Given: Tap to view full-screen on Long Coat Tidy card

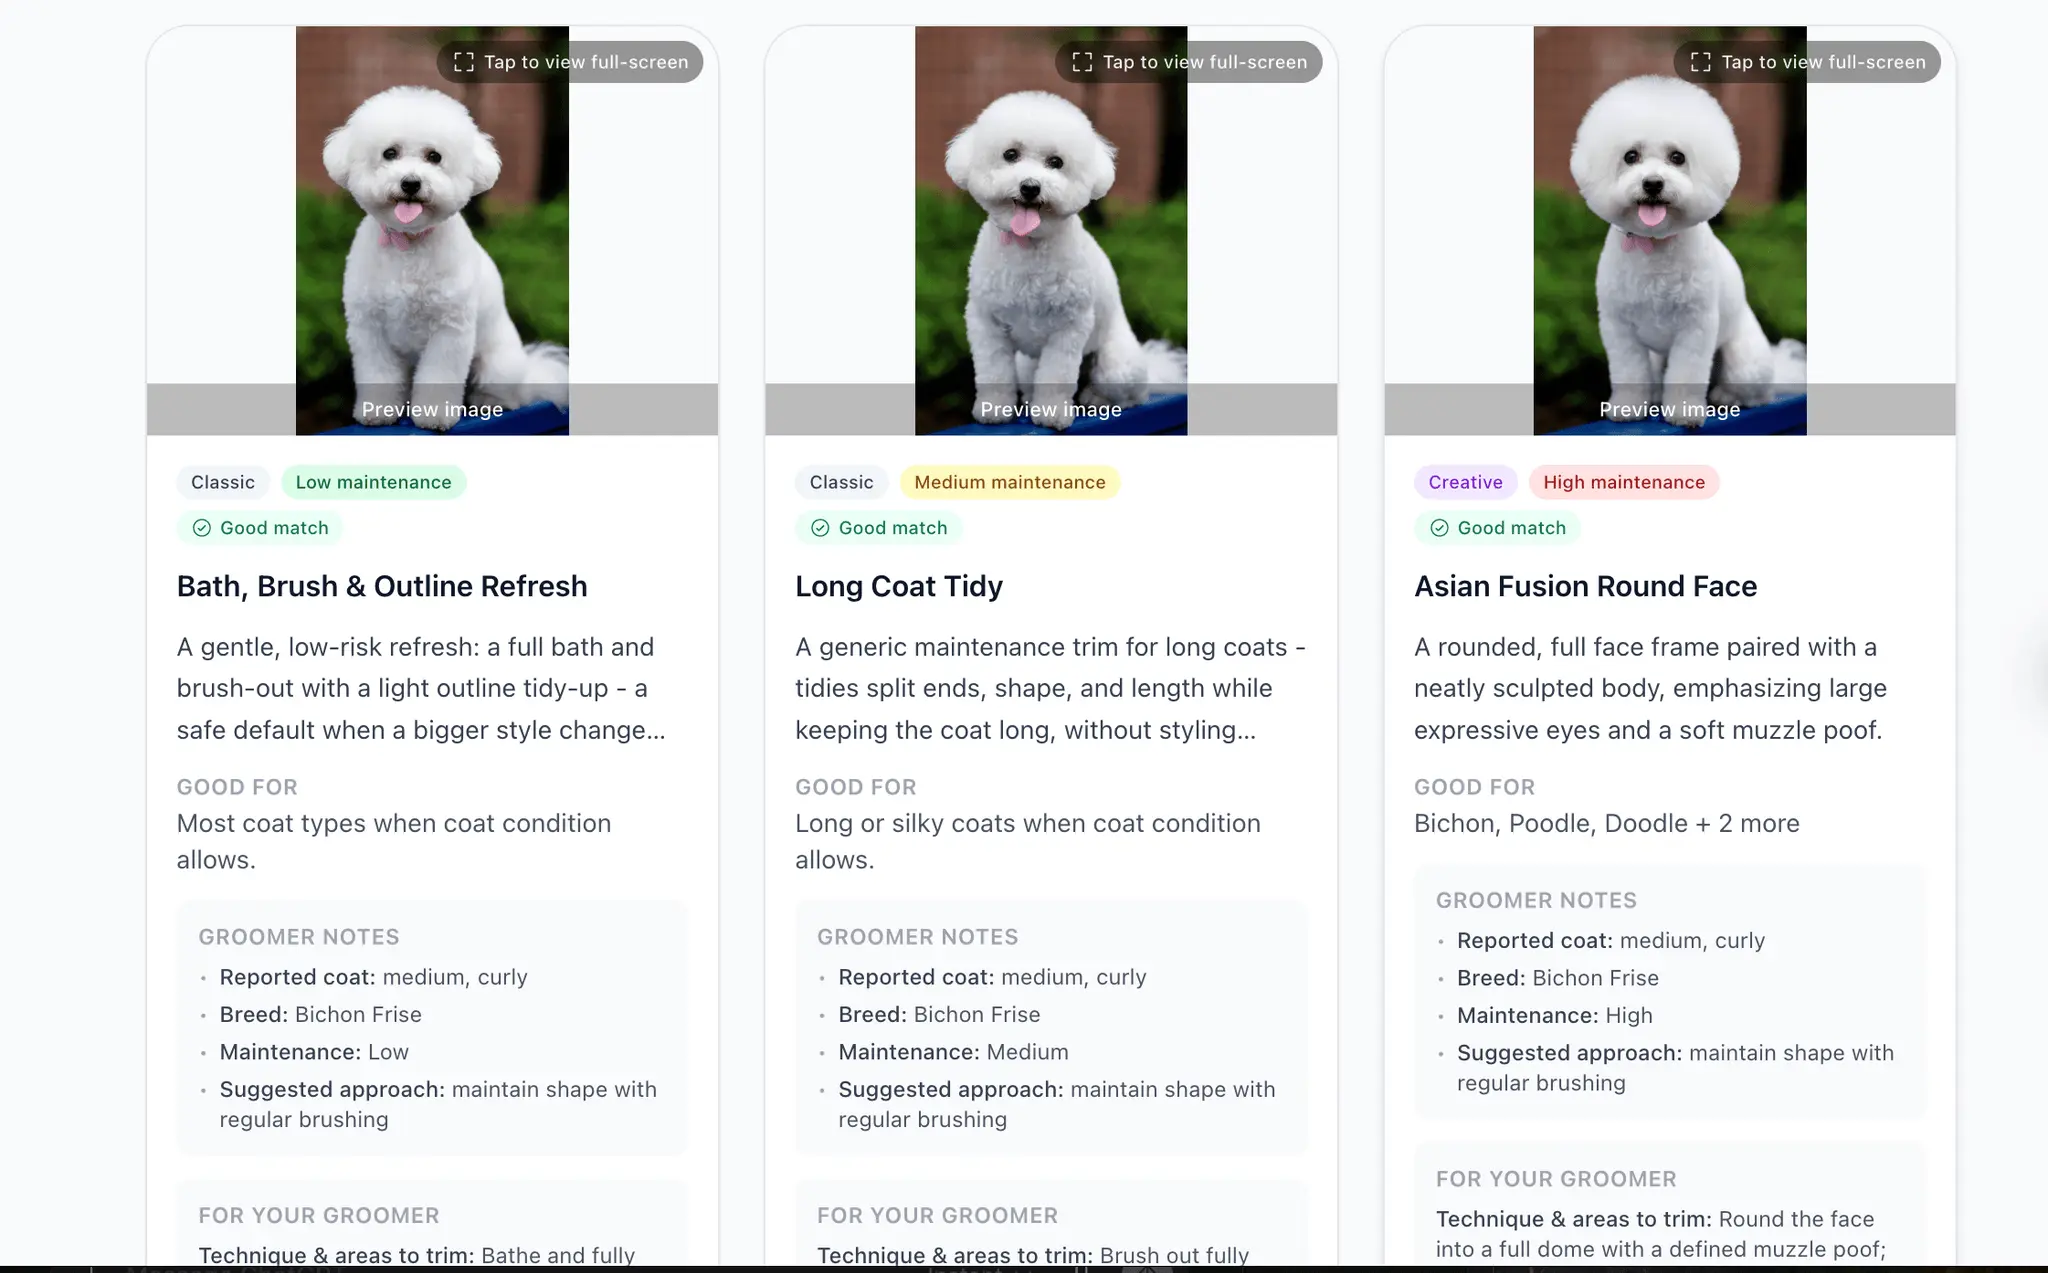Looking at the screenshot, I should [1189, 62].
